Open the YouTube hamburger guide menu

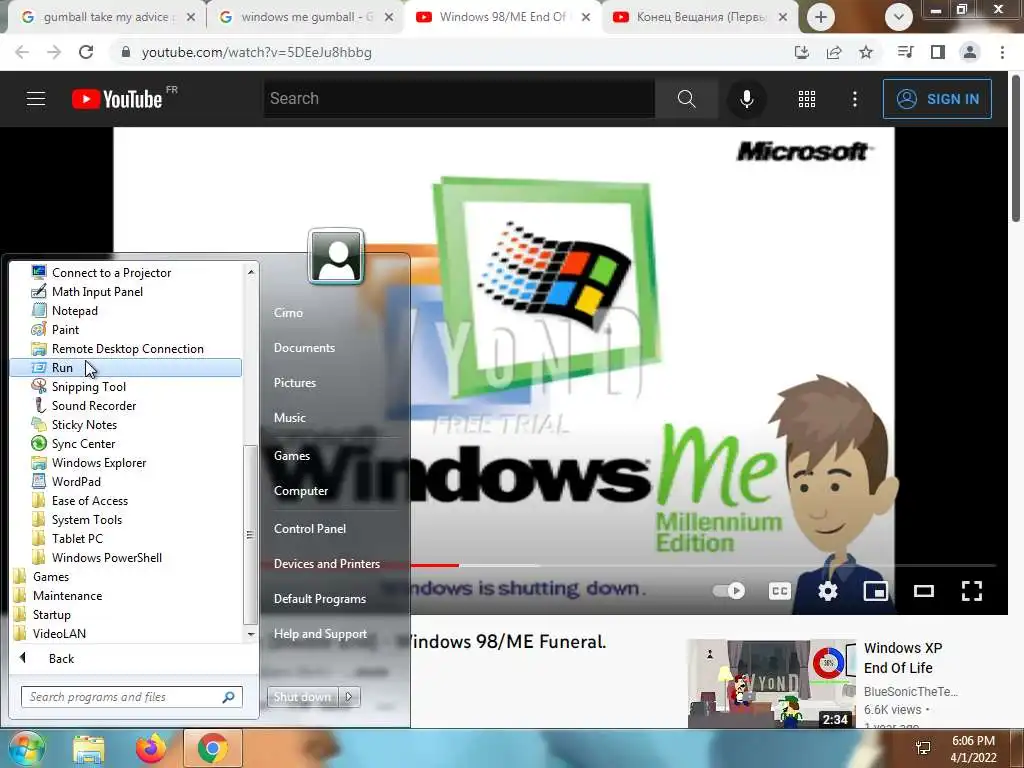point(36,99)
